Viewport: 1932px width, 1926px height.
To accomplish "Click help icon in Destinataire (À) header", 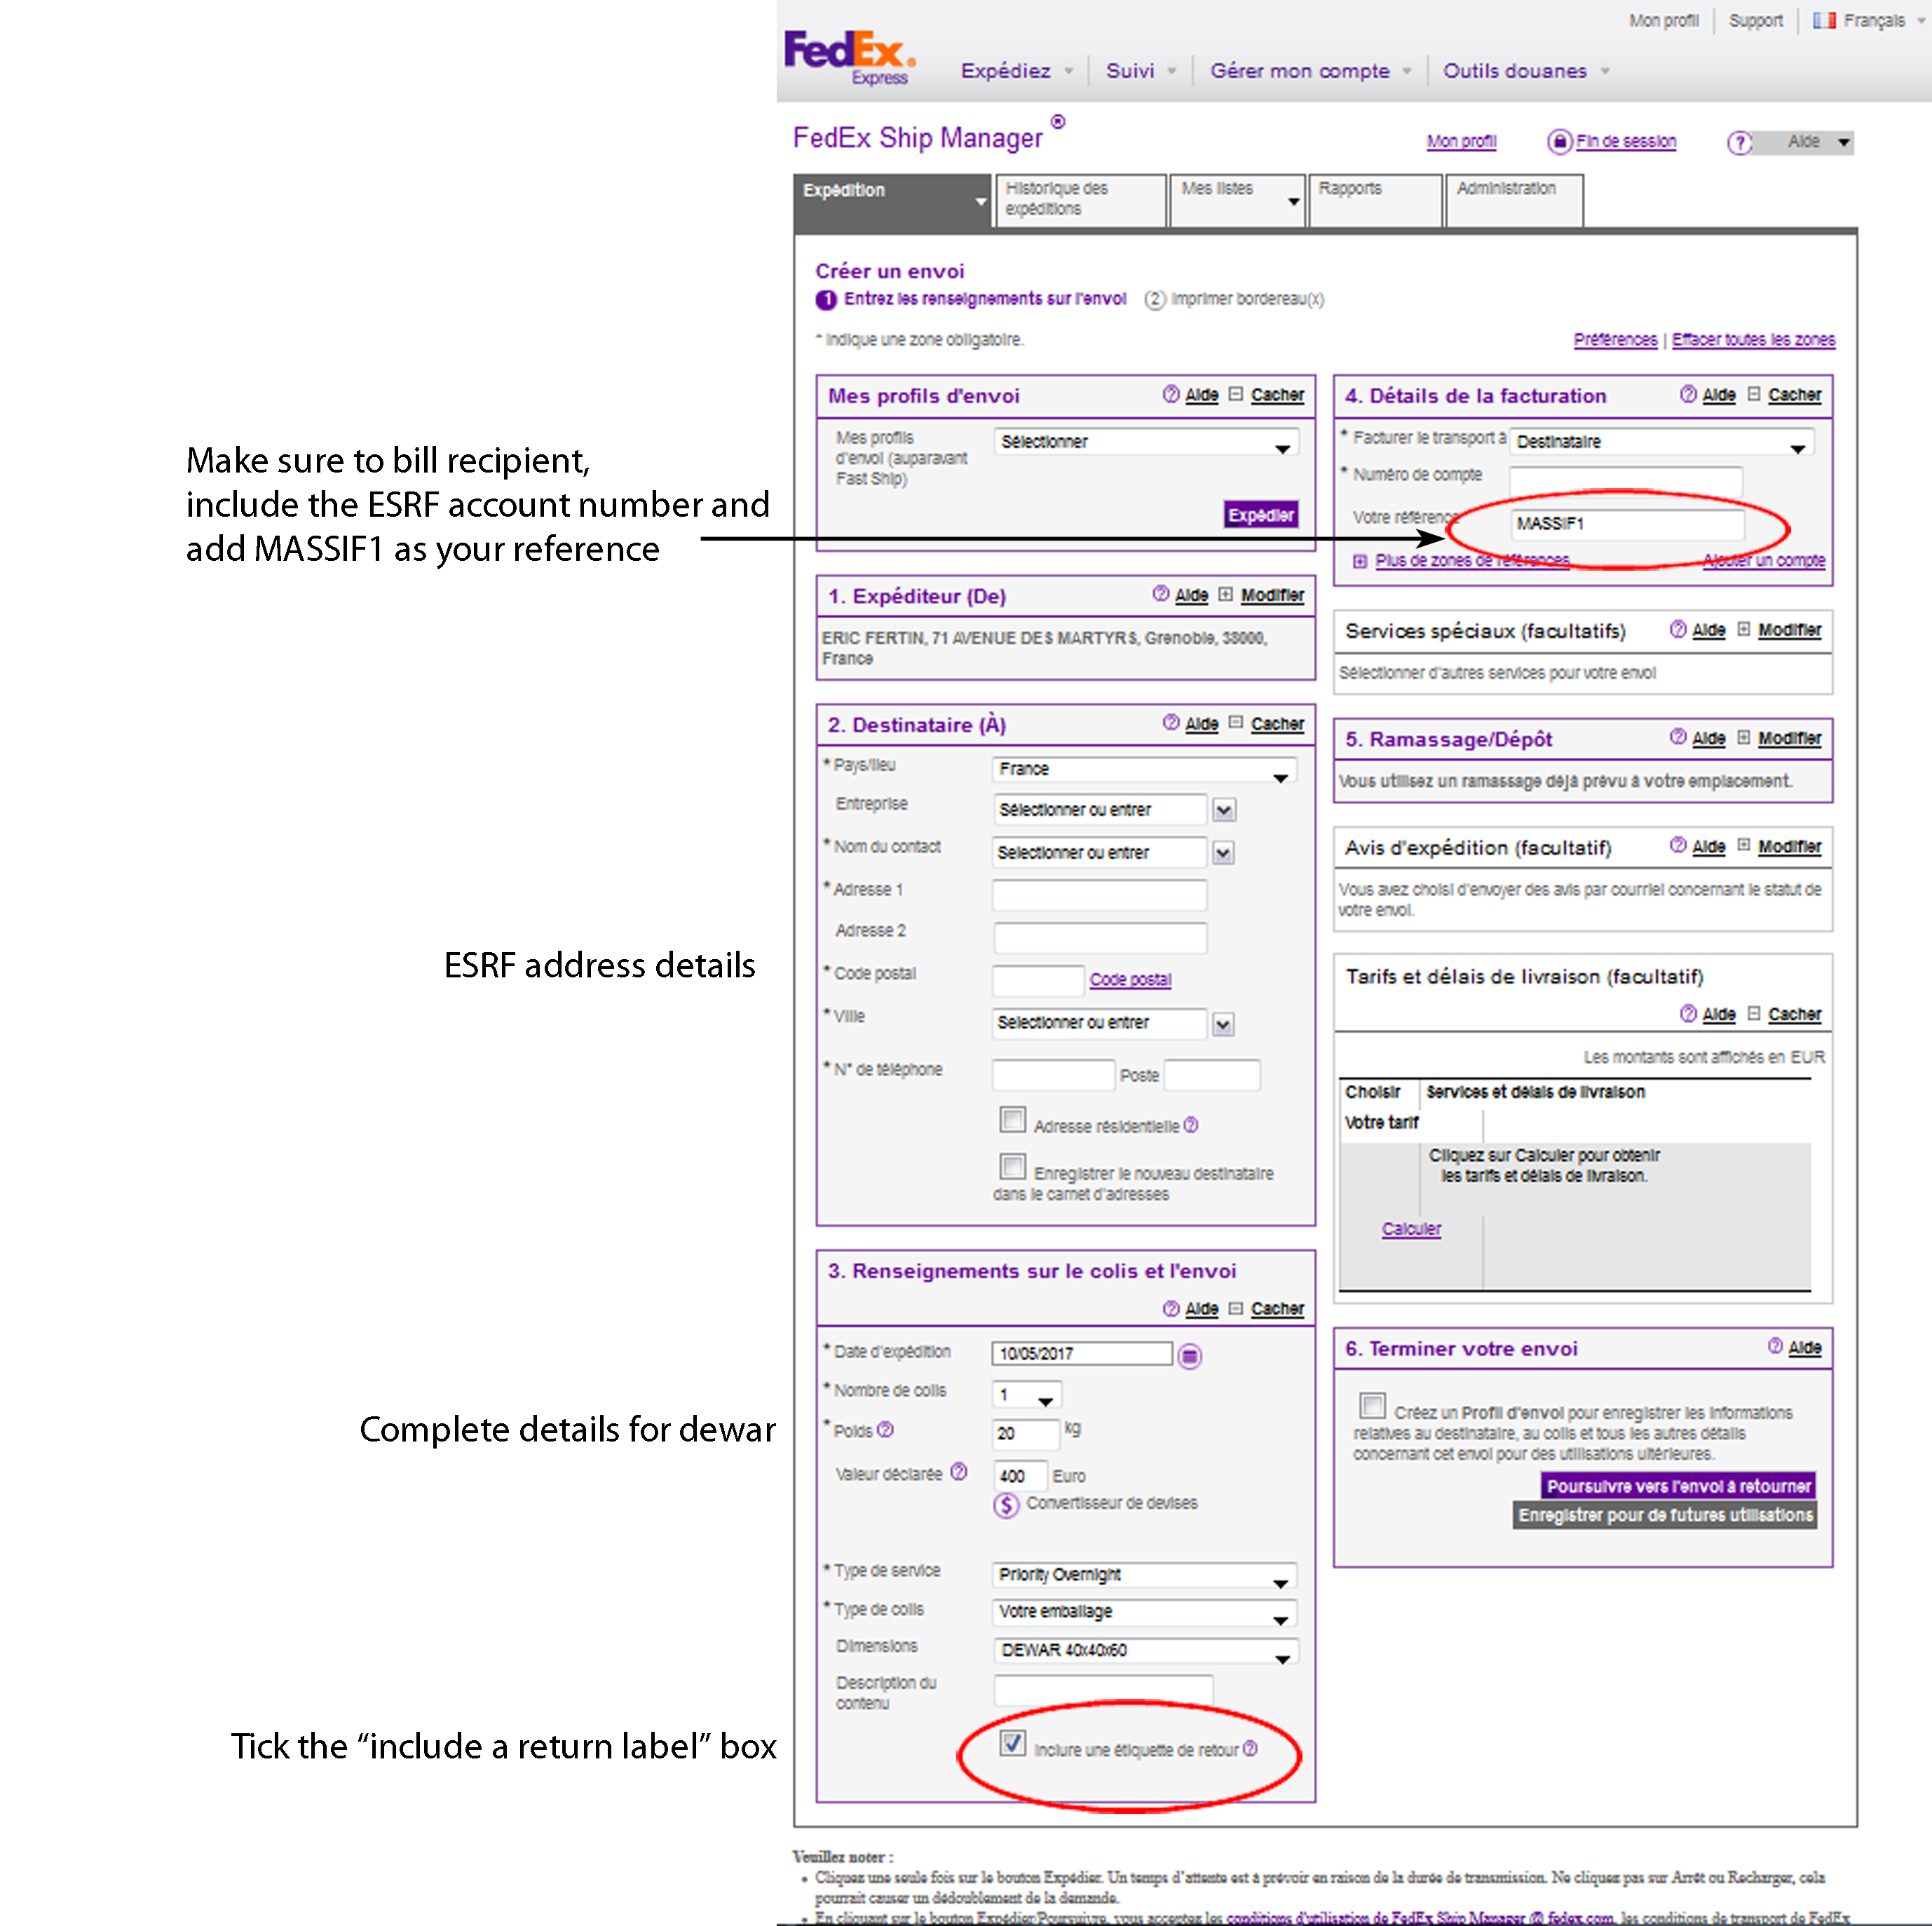I will [1171, 722].
